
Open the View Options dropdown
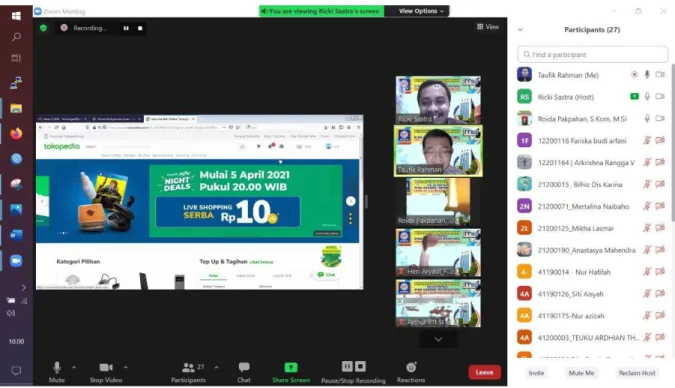point(421,11)
